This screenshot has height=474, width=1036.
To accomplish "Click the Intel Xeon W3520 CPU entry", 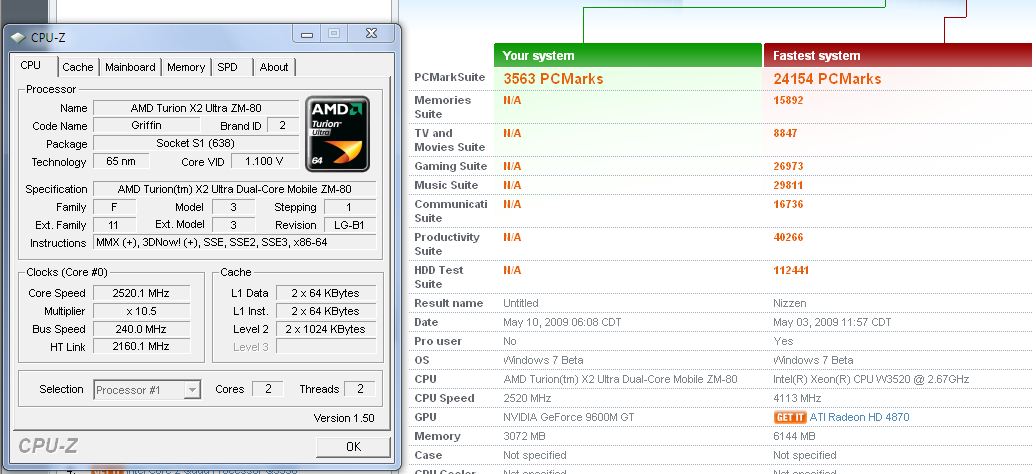I will coord(871,379).
